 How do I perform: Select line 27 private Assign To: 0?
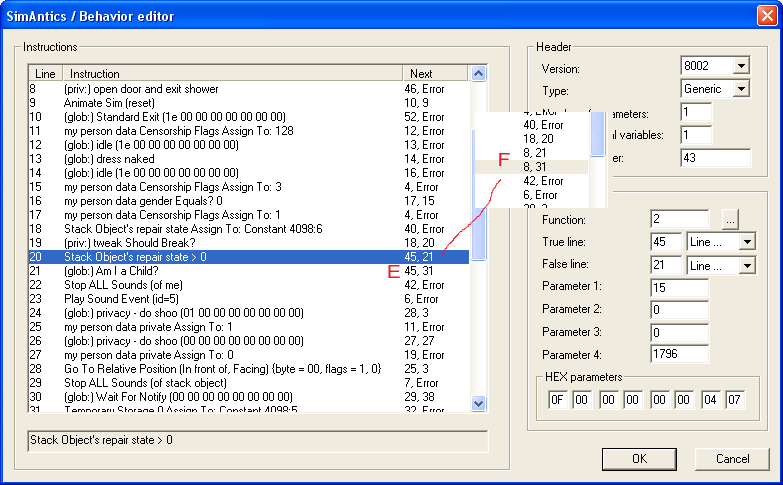(x=249, y=355)
